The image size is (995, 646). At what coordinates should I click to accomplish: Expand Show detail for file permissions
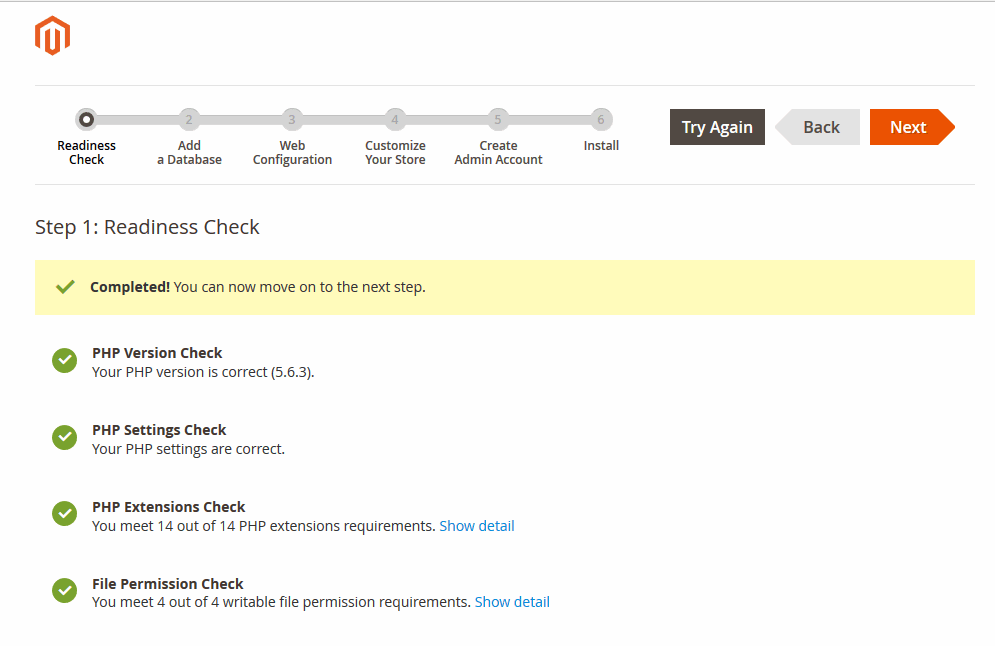512,602
